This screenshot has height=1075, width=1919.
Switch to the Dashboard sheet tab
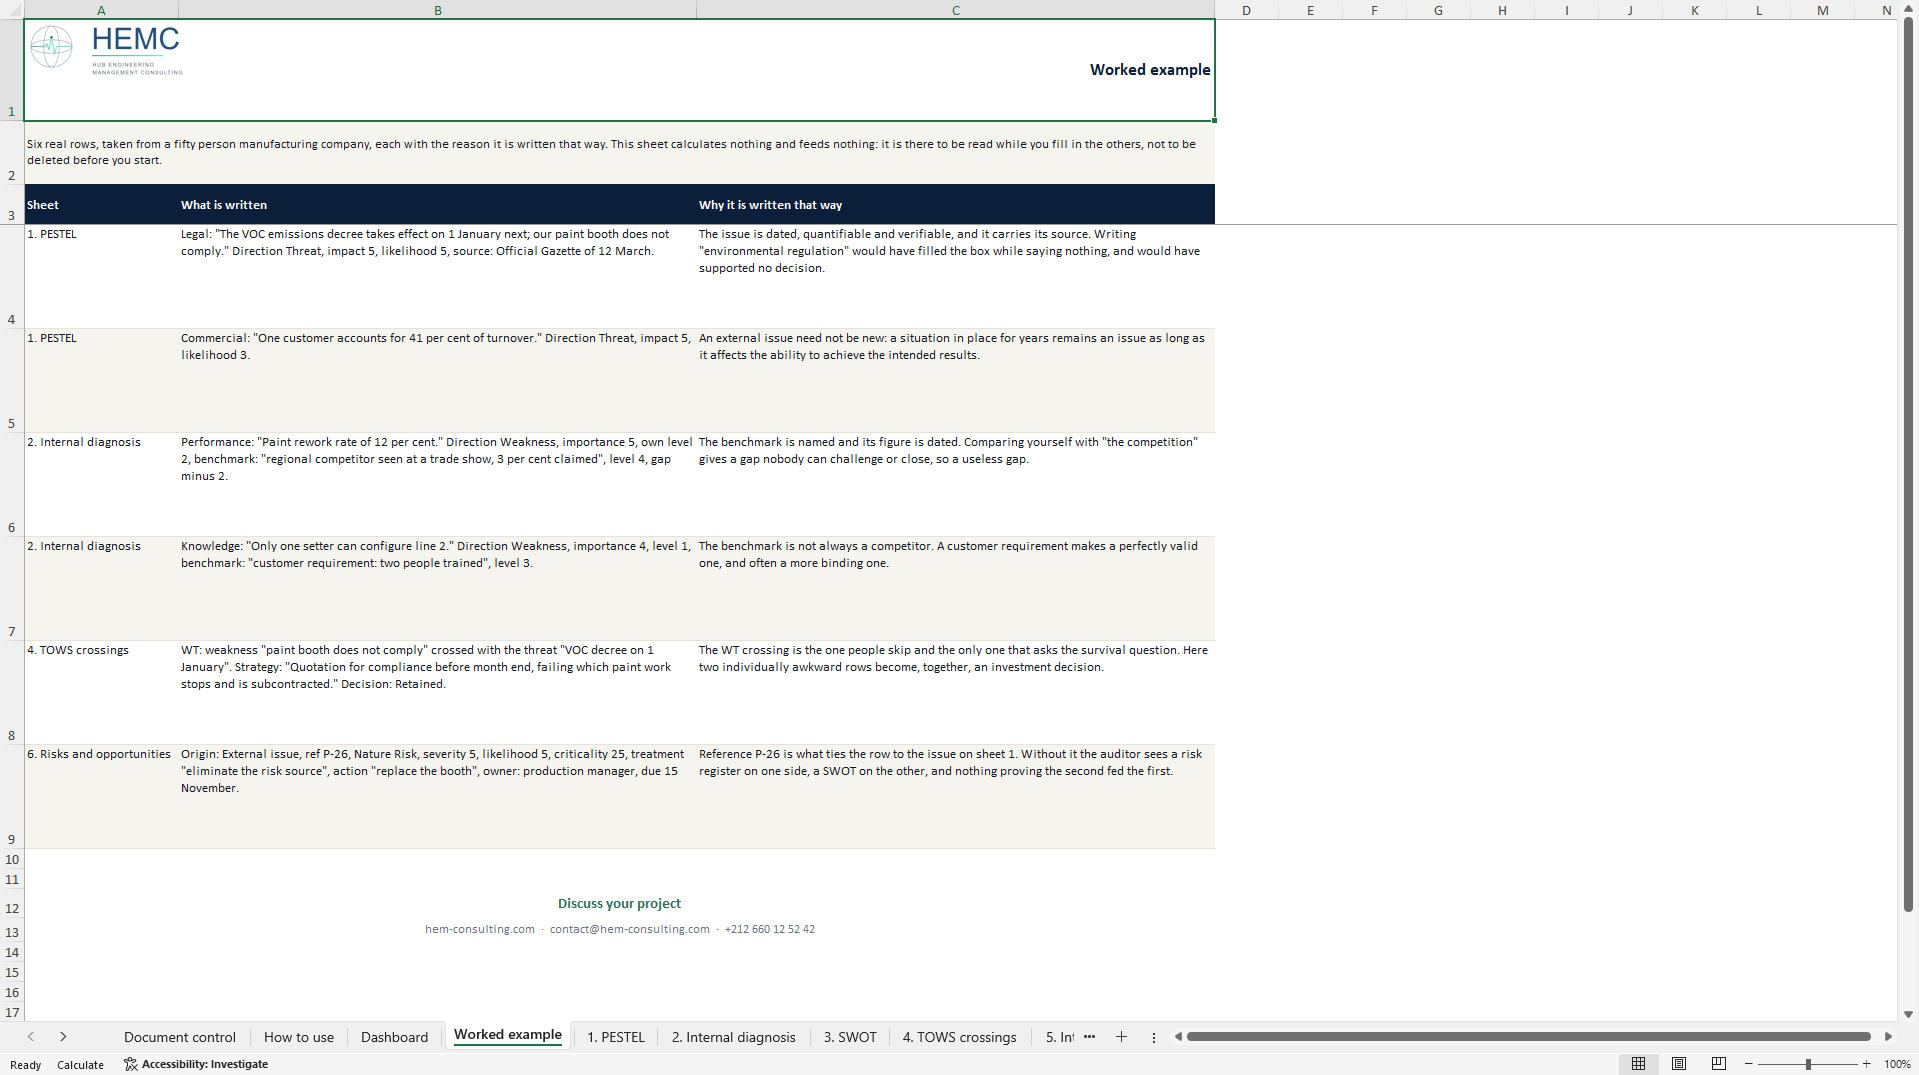[x=394, y=1037]
